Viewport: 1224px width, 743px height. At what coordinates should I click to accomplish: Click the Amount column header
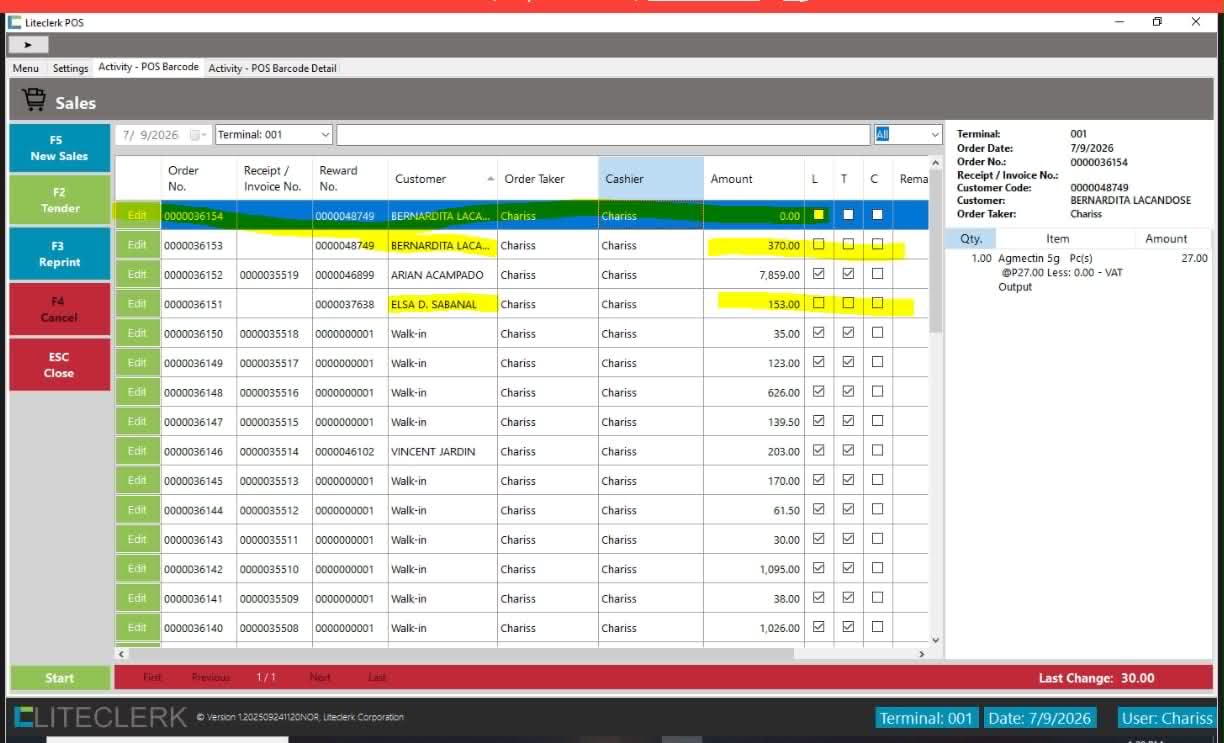click(754, 178)
